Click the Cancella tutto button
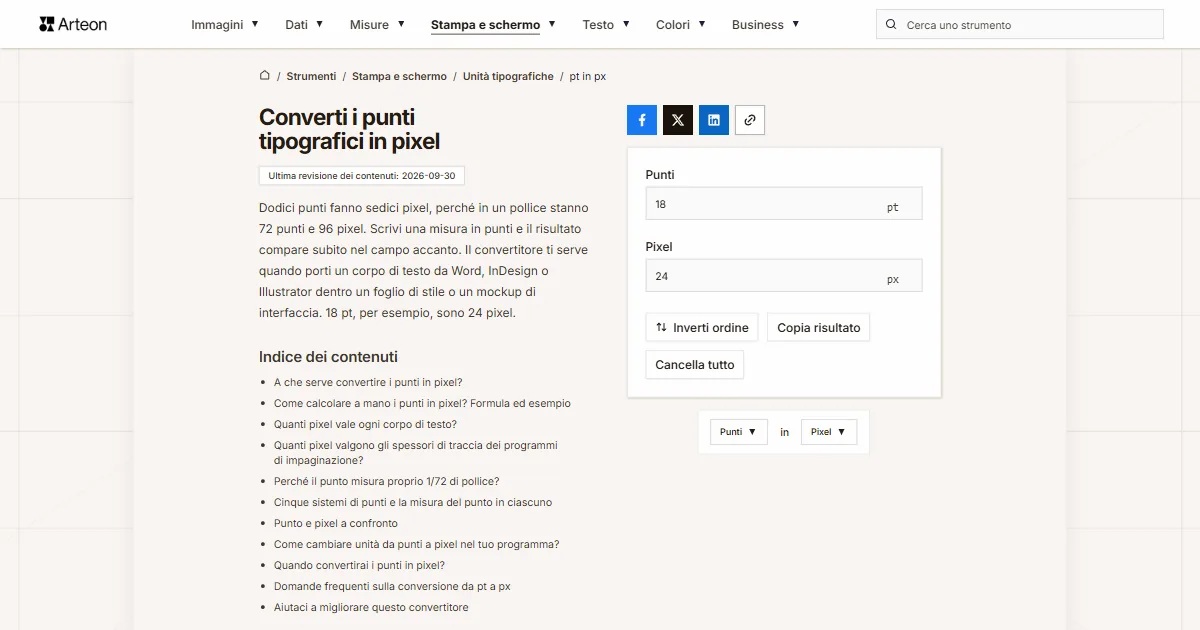 (x=695, y=365)
